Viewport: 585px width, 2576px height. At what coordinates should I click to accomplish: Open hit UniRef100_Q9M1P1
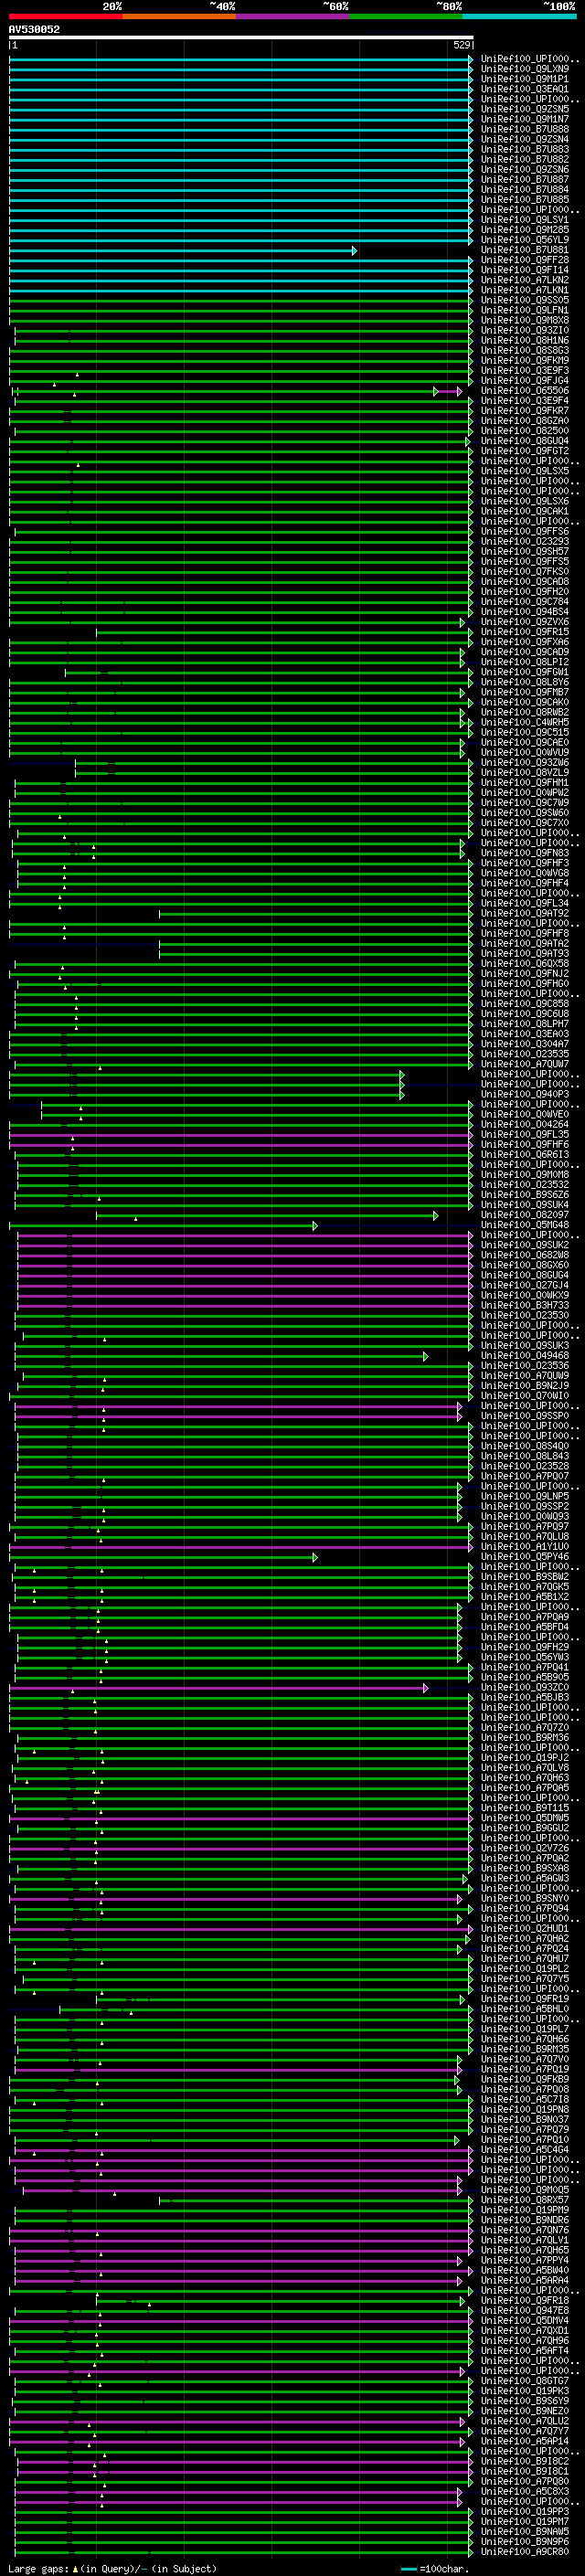[x=525, y=79]
